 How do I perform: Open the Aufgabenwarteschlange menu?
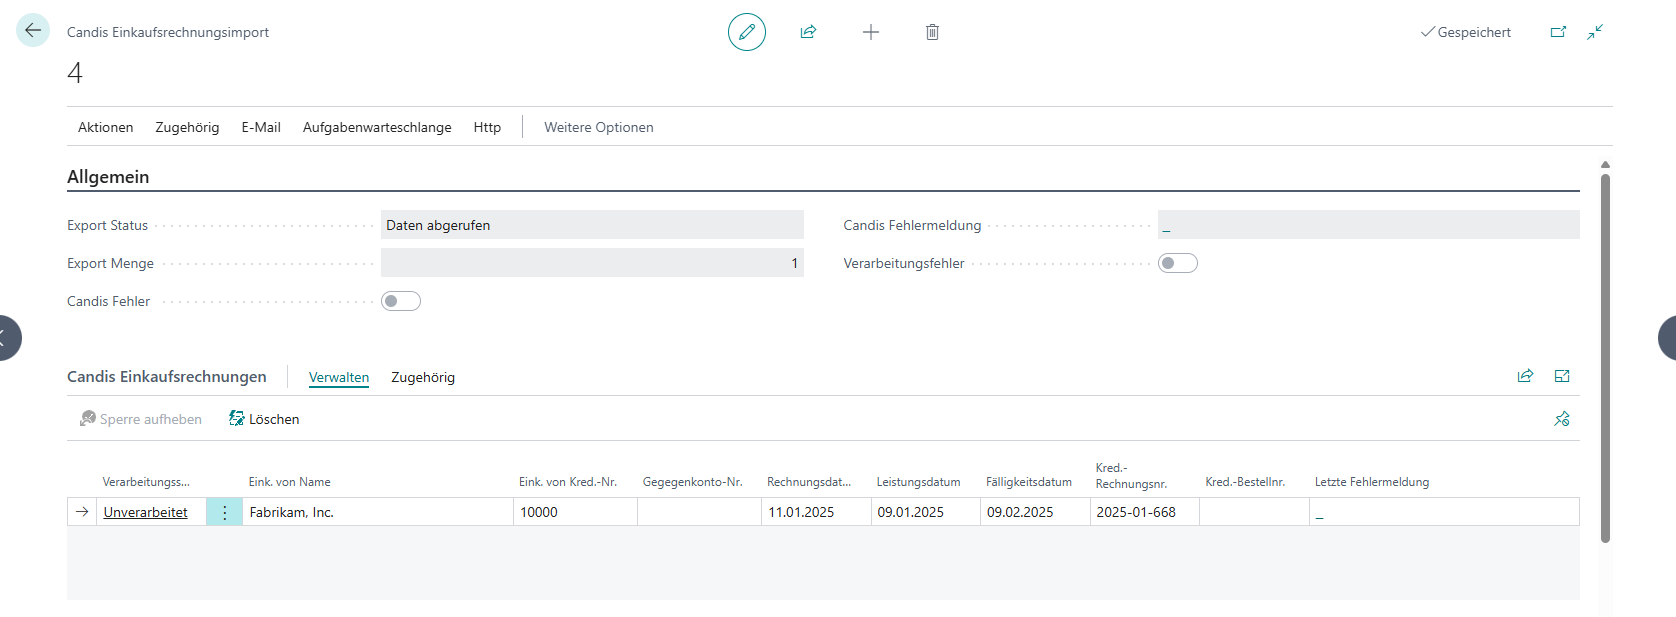coord(377,127)
